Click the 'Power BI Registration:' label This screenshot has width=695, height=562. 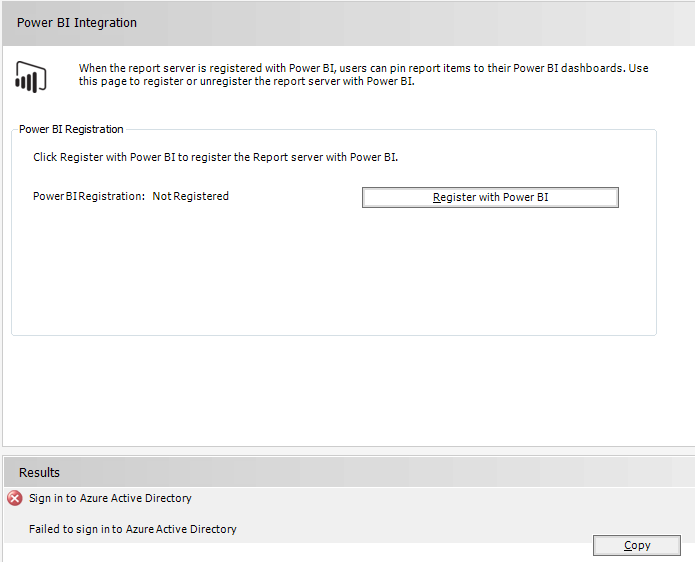point(89,196)
